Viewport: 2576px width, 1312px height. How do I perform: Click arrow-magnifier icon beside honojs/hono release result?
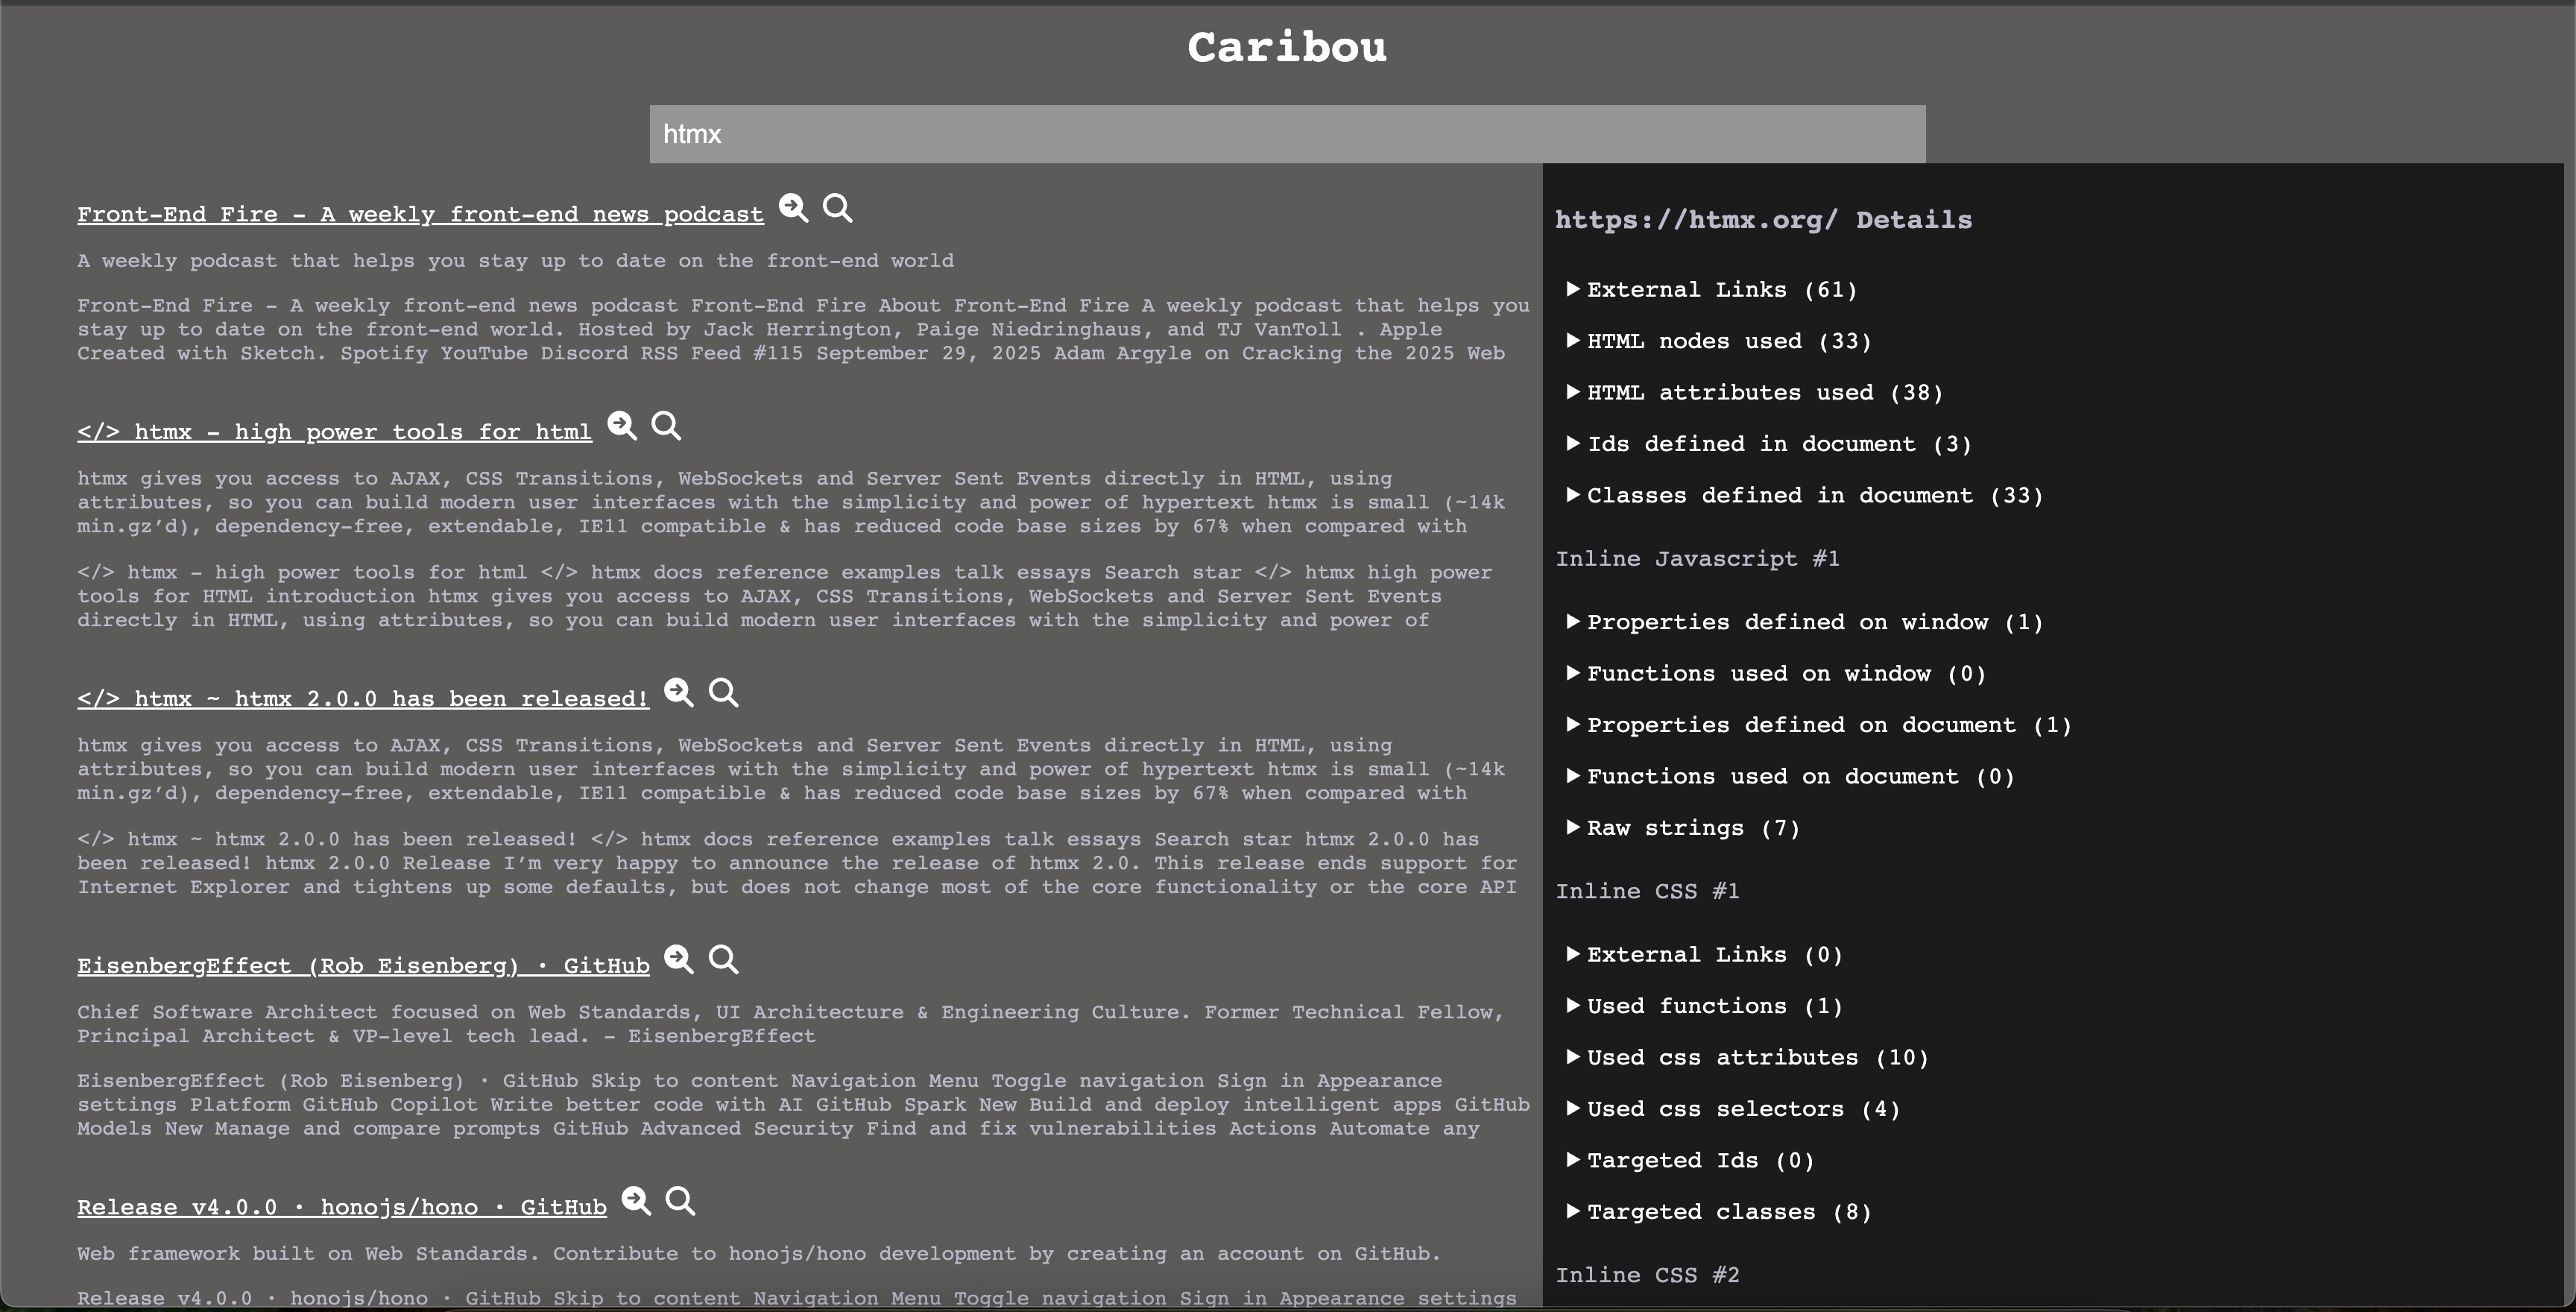636,1201
